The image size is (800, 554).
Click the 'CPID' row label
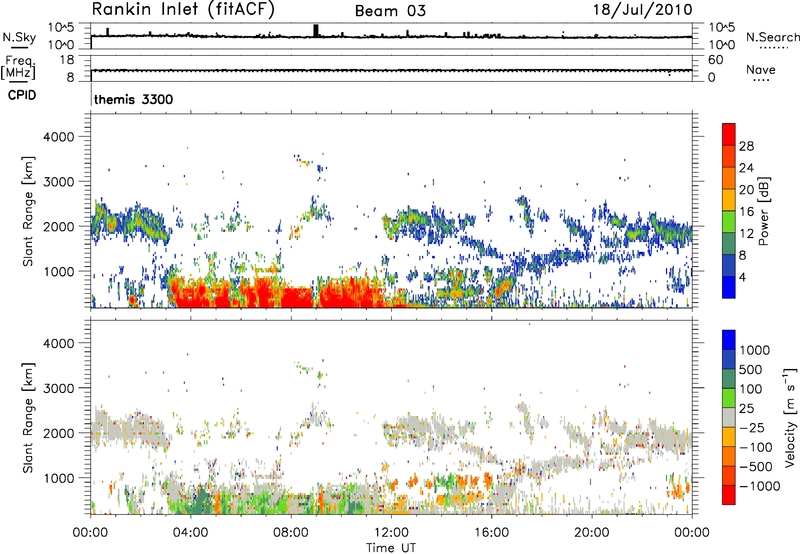tap(22, 95)
